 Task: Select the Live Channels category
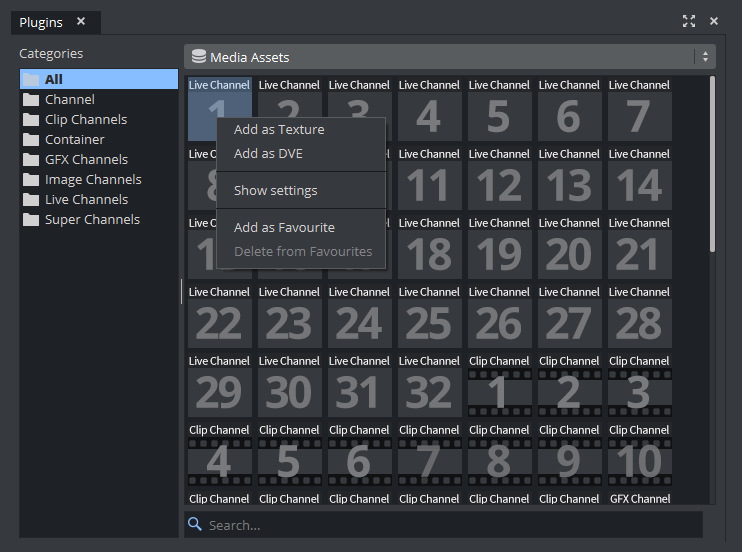[x=86, y=200]
